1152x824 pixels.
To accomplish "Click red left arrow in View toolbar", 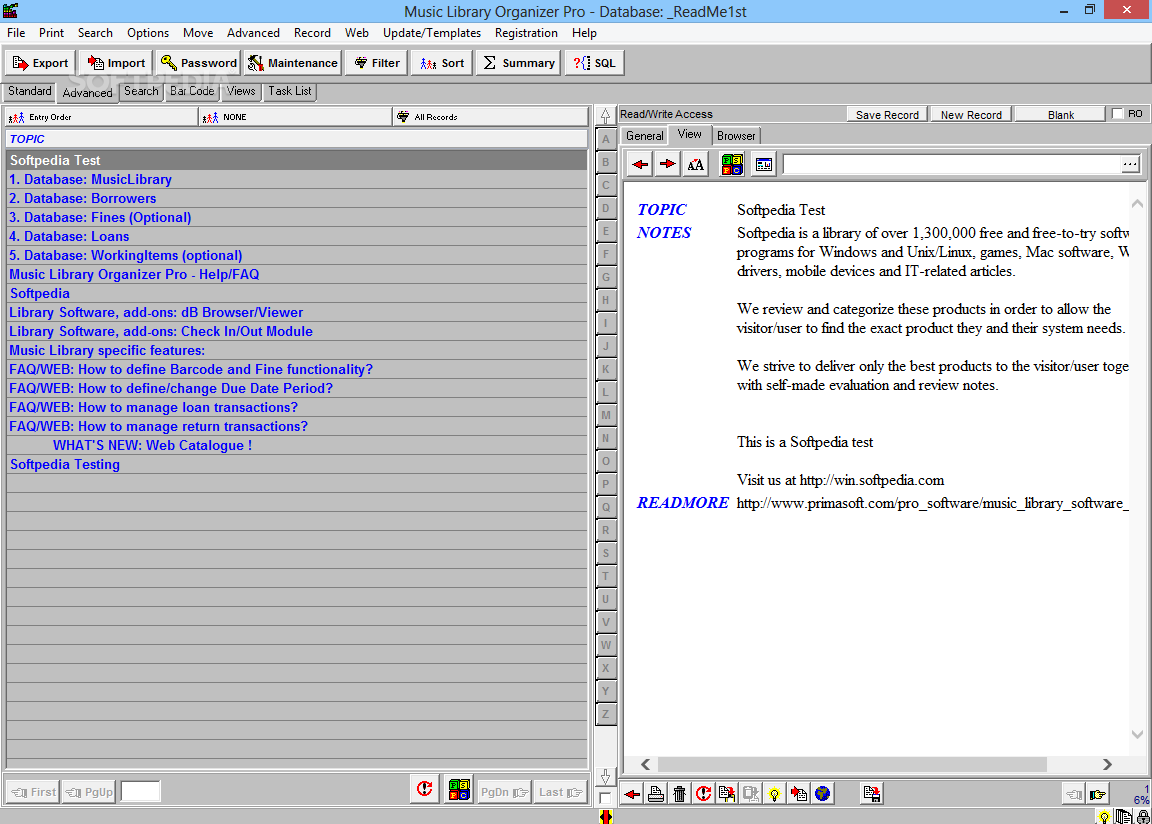I will point(640,165).
